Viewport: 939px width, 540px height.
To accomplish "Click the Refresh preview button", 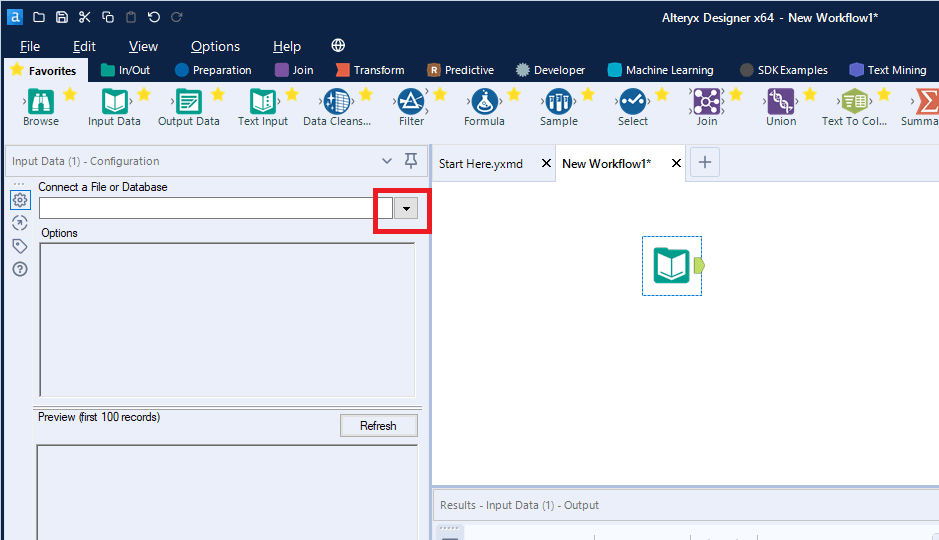I will tap(378, 426).
